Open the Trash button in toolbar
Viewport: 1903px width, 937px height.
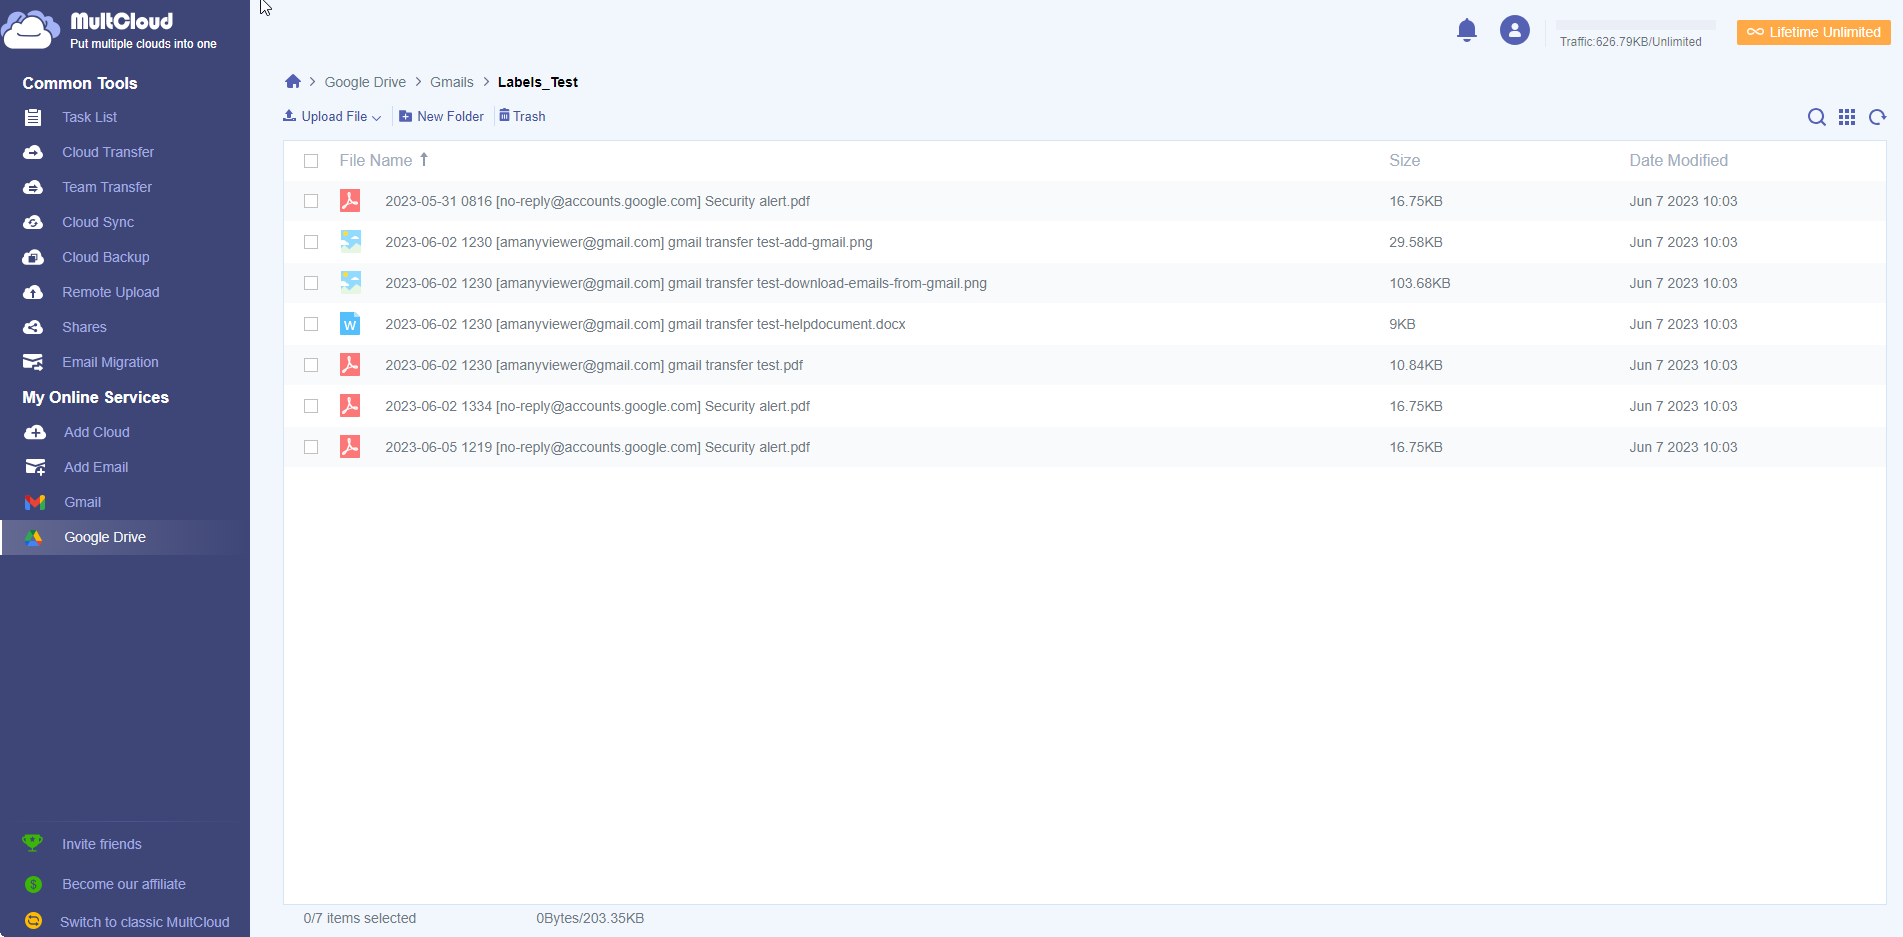coord(522,116)
